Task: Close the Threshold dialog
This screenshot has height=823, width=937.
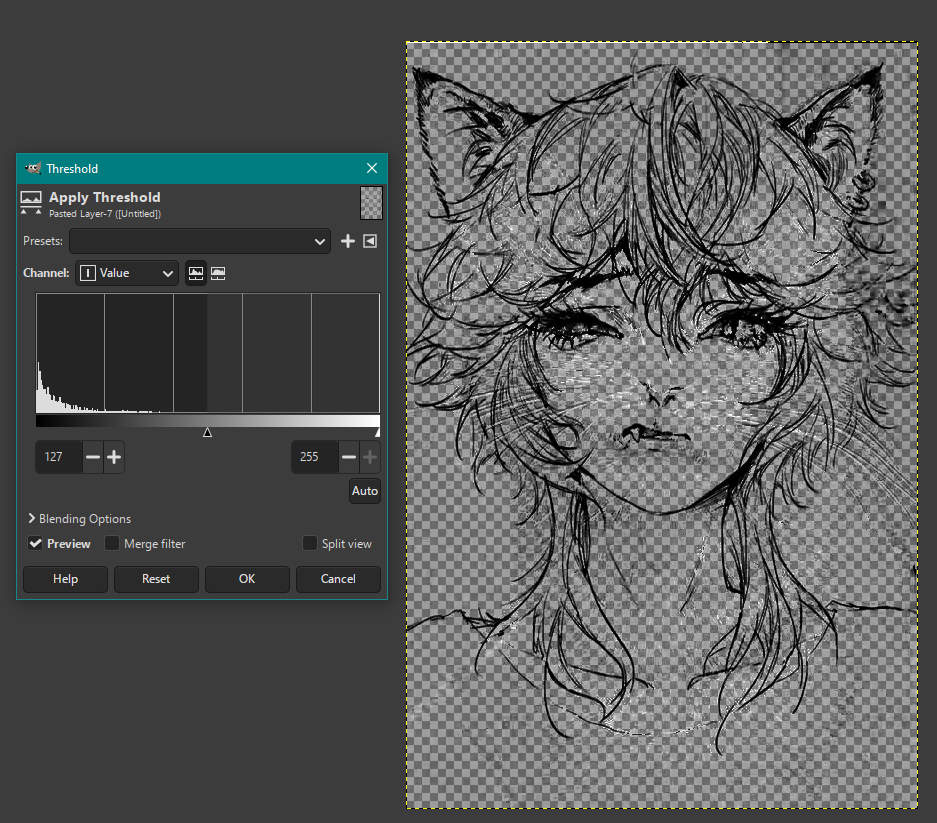Action: click(x=372, y=169)
